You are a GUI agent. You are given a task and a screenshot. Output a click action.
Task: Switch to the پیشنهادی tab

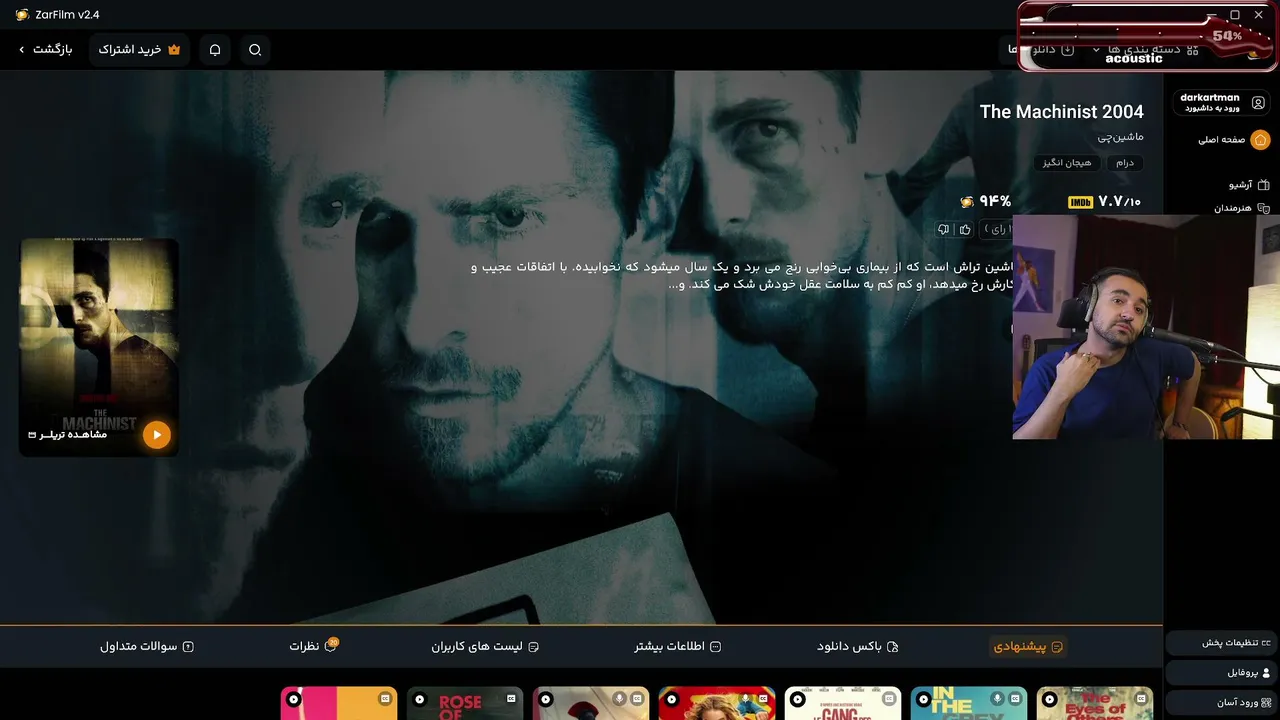click(x=1028, y=647)
